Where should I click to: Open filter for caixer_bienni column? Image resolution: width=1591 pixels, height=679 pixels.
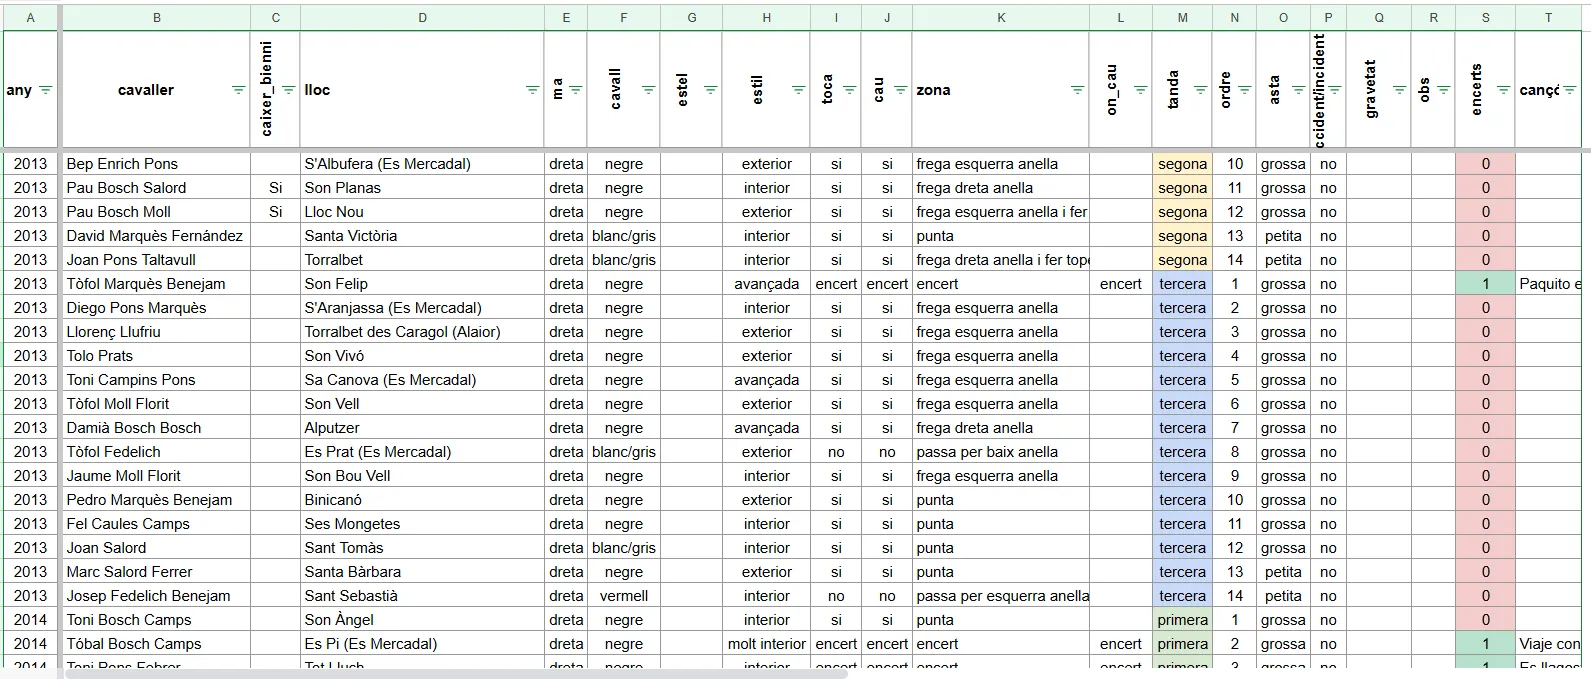[x=289, y=90]
